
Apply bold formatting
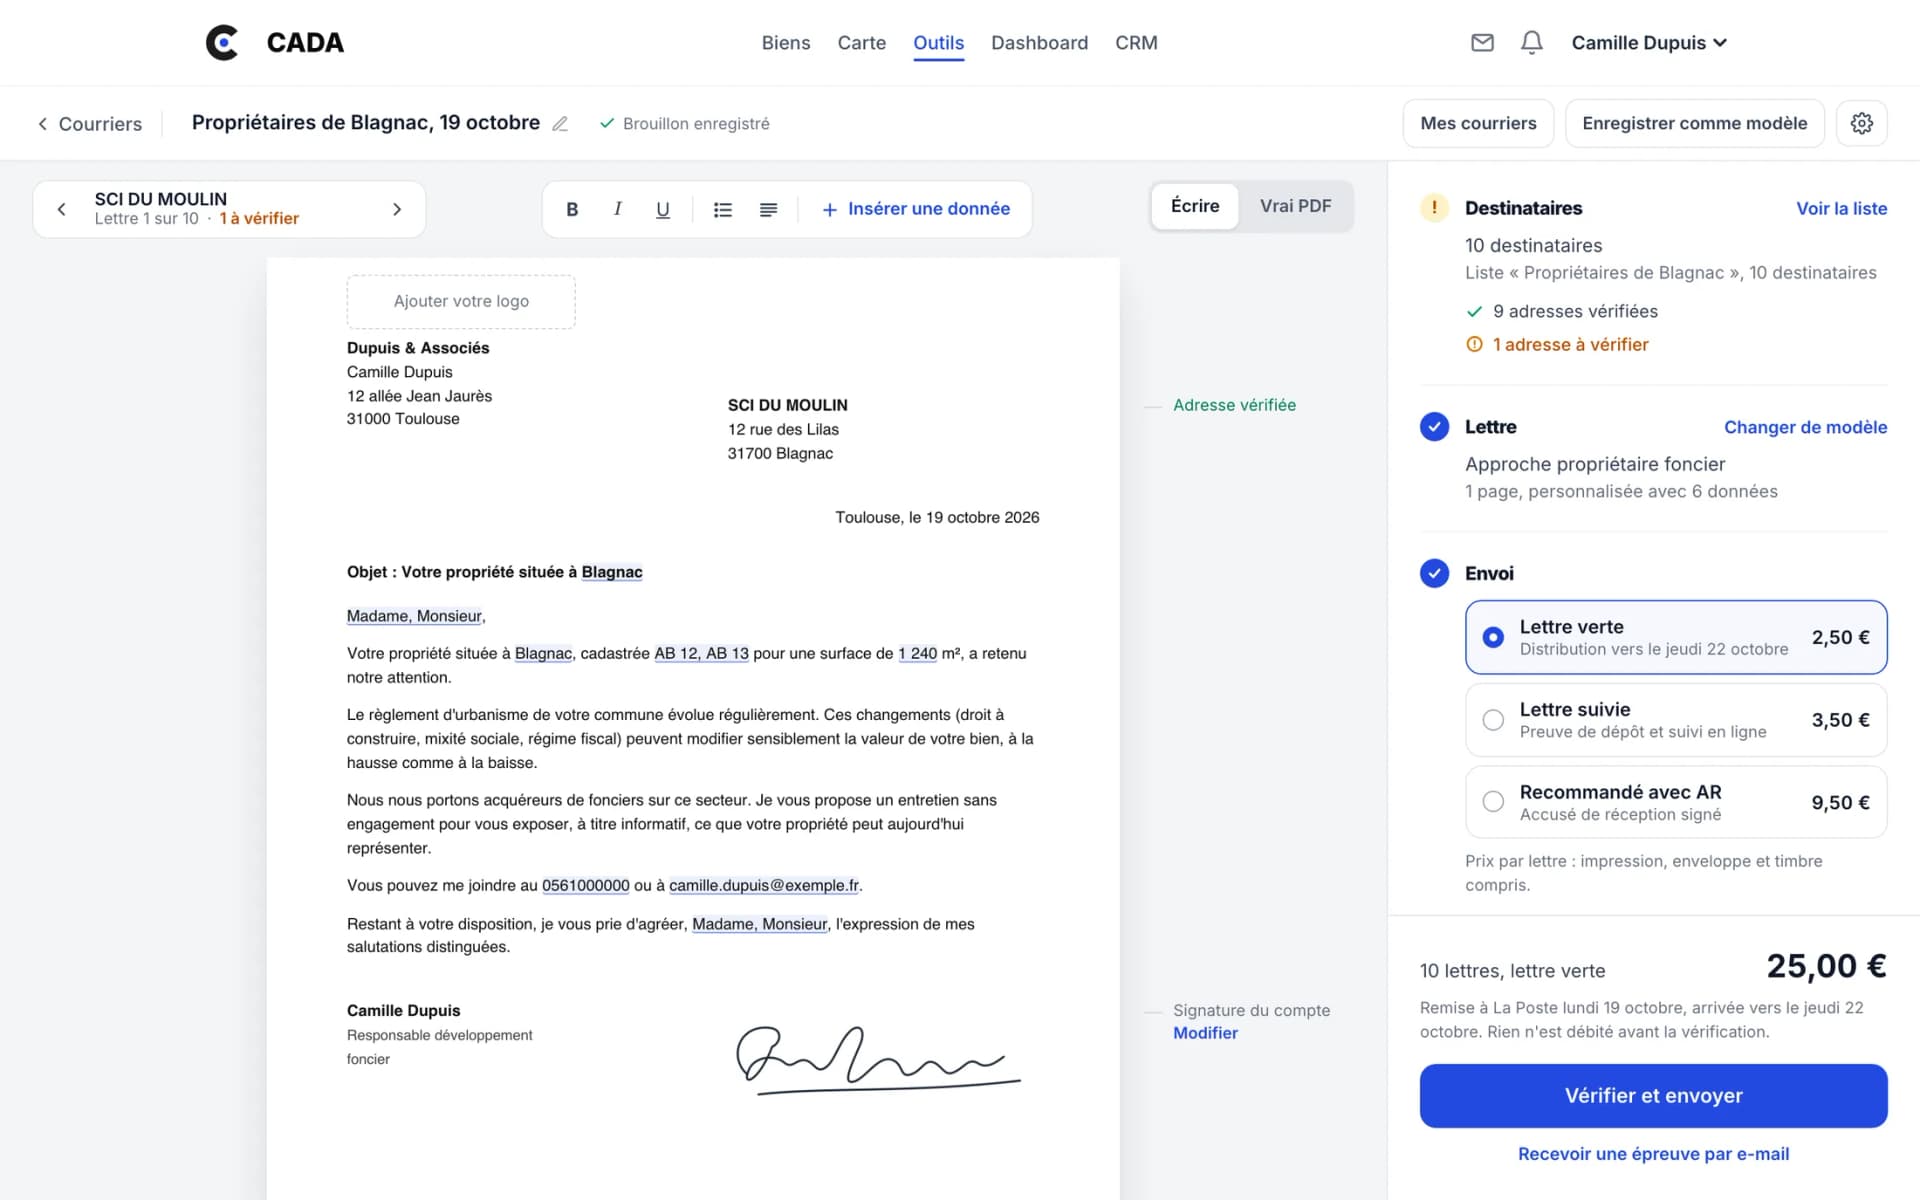click(572, 209)
